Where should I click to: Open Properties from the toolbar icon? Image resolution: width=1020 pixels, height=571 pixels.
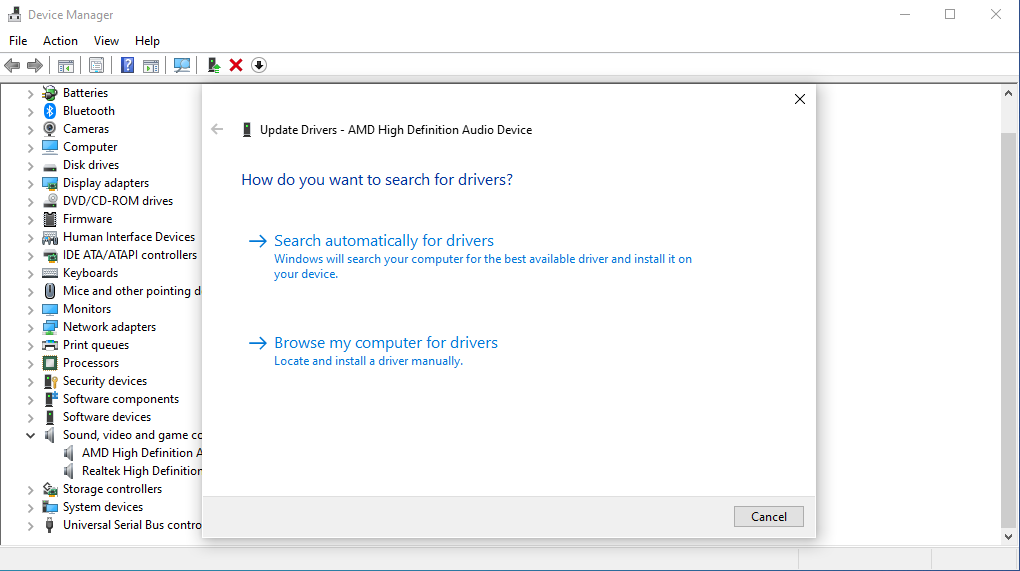tap(96, 65)
